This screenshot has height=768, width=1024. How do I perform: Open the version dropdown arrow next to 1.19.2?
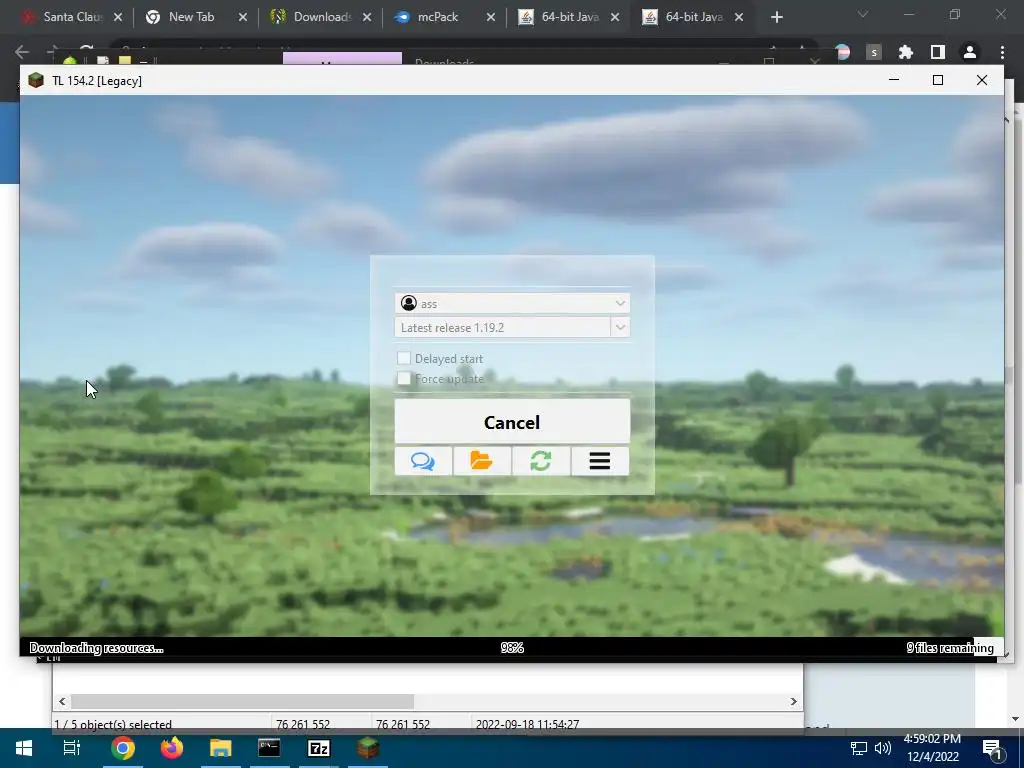click(620, 327)
